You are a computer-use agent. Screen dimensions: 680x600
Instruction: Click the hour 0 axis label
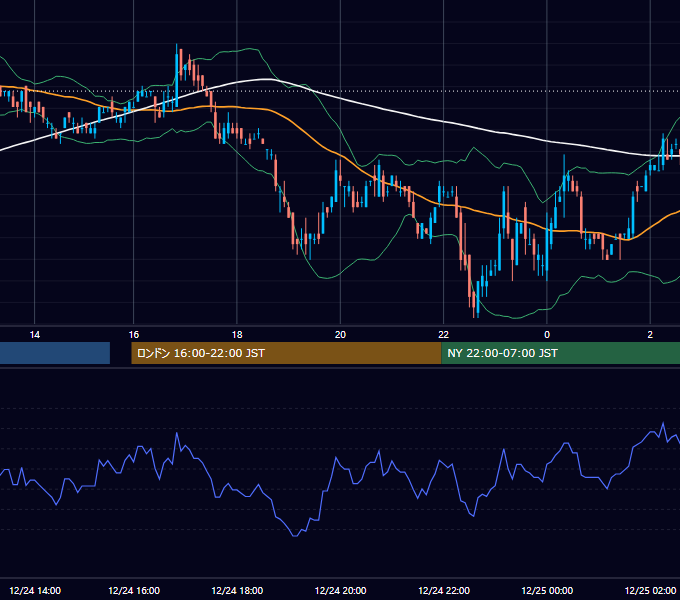[547, 334]
